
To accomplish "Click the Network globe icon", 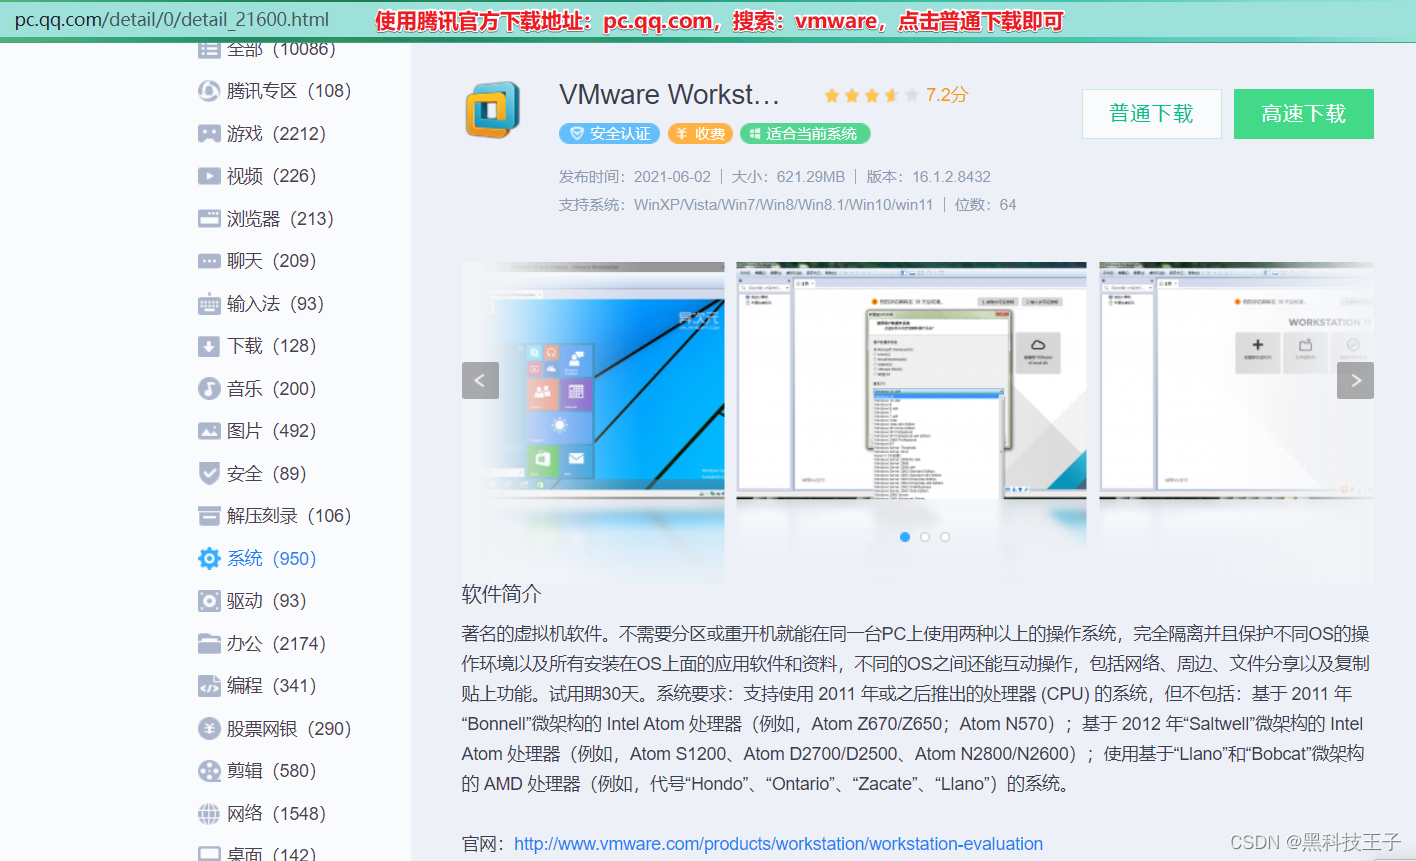I will coord(209,814).
